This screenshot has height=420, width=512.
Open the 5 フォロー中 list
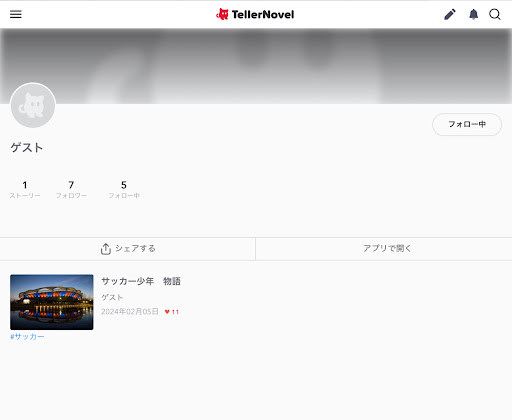(x=124, y=190)
